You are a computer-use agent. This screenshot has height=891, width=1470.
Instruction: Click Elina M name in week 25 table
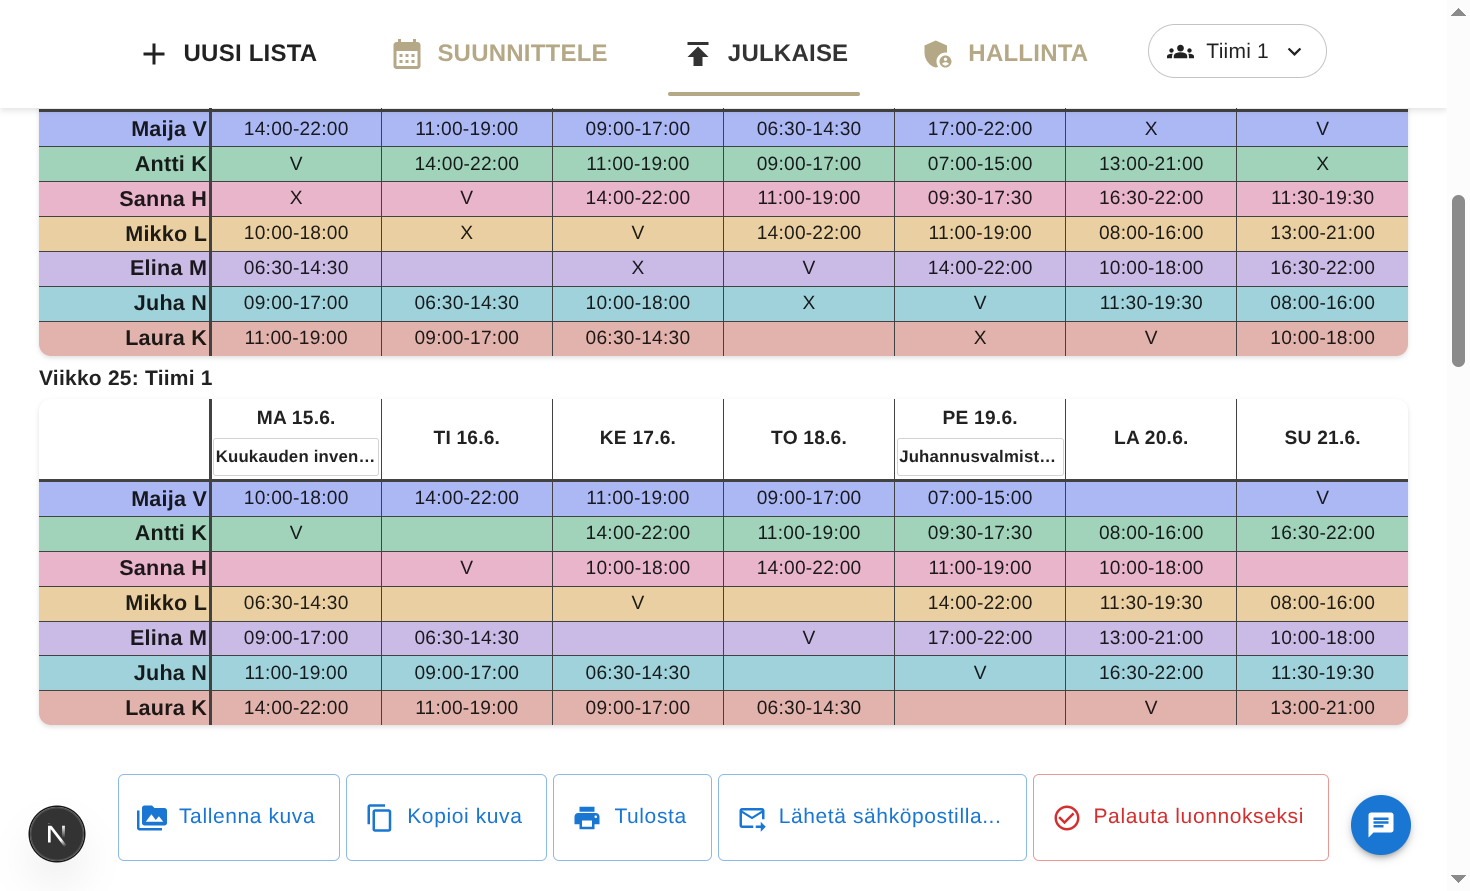(168, 638)
